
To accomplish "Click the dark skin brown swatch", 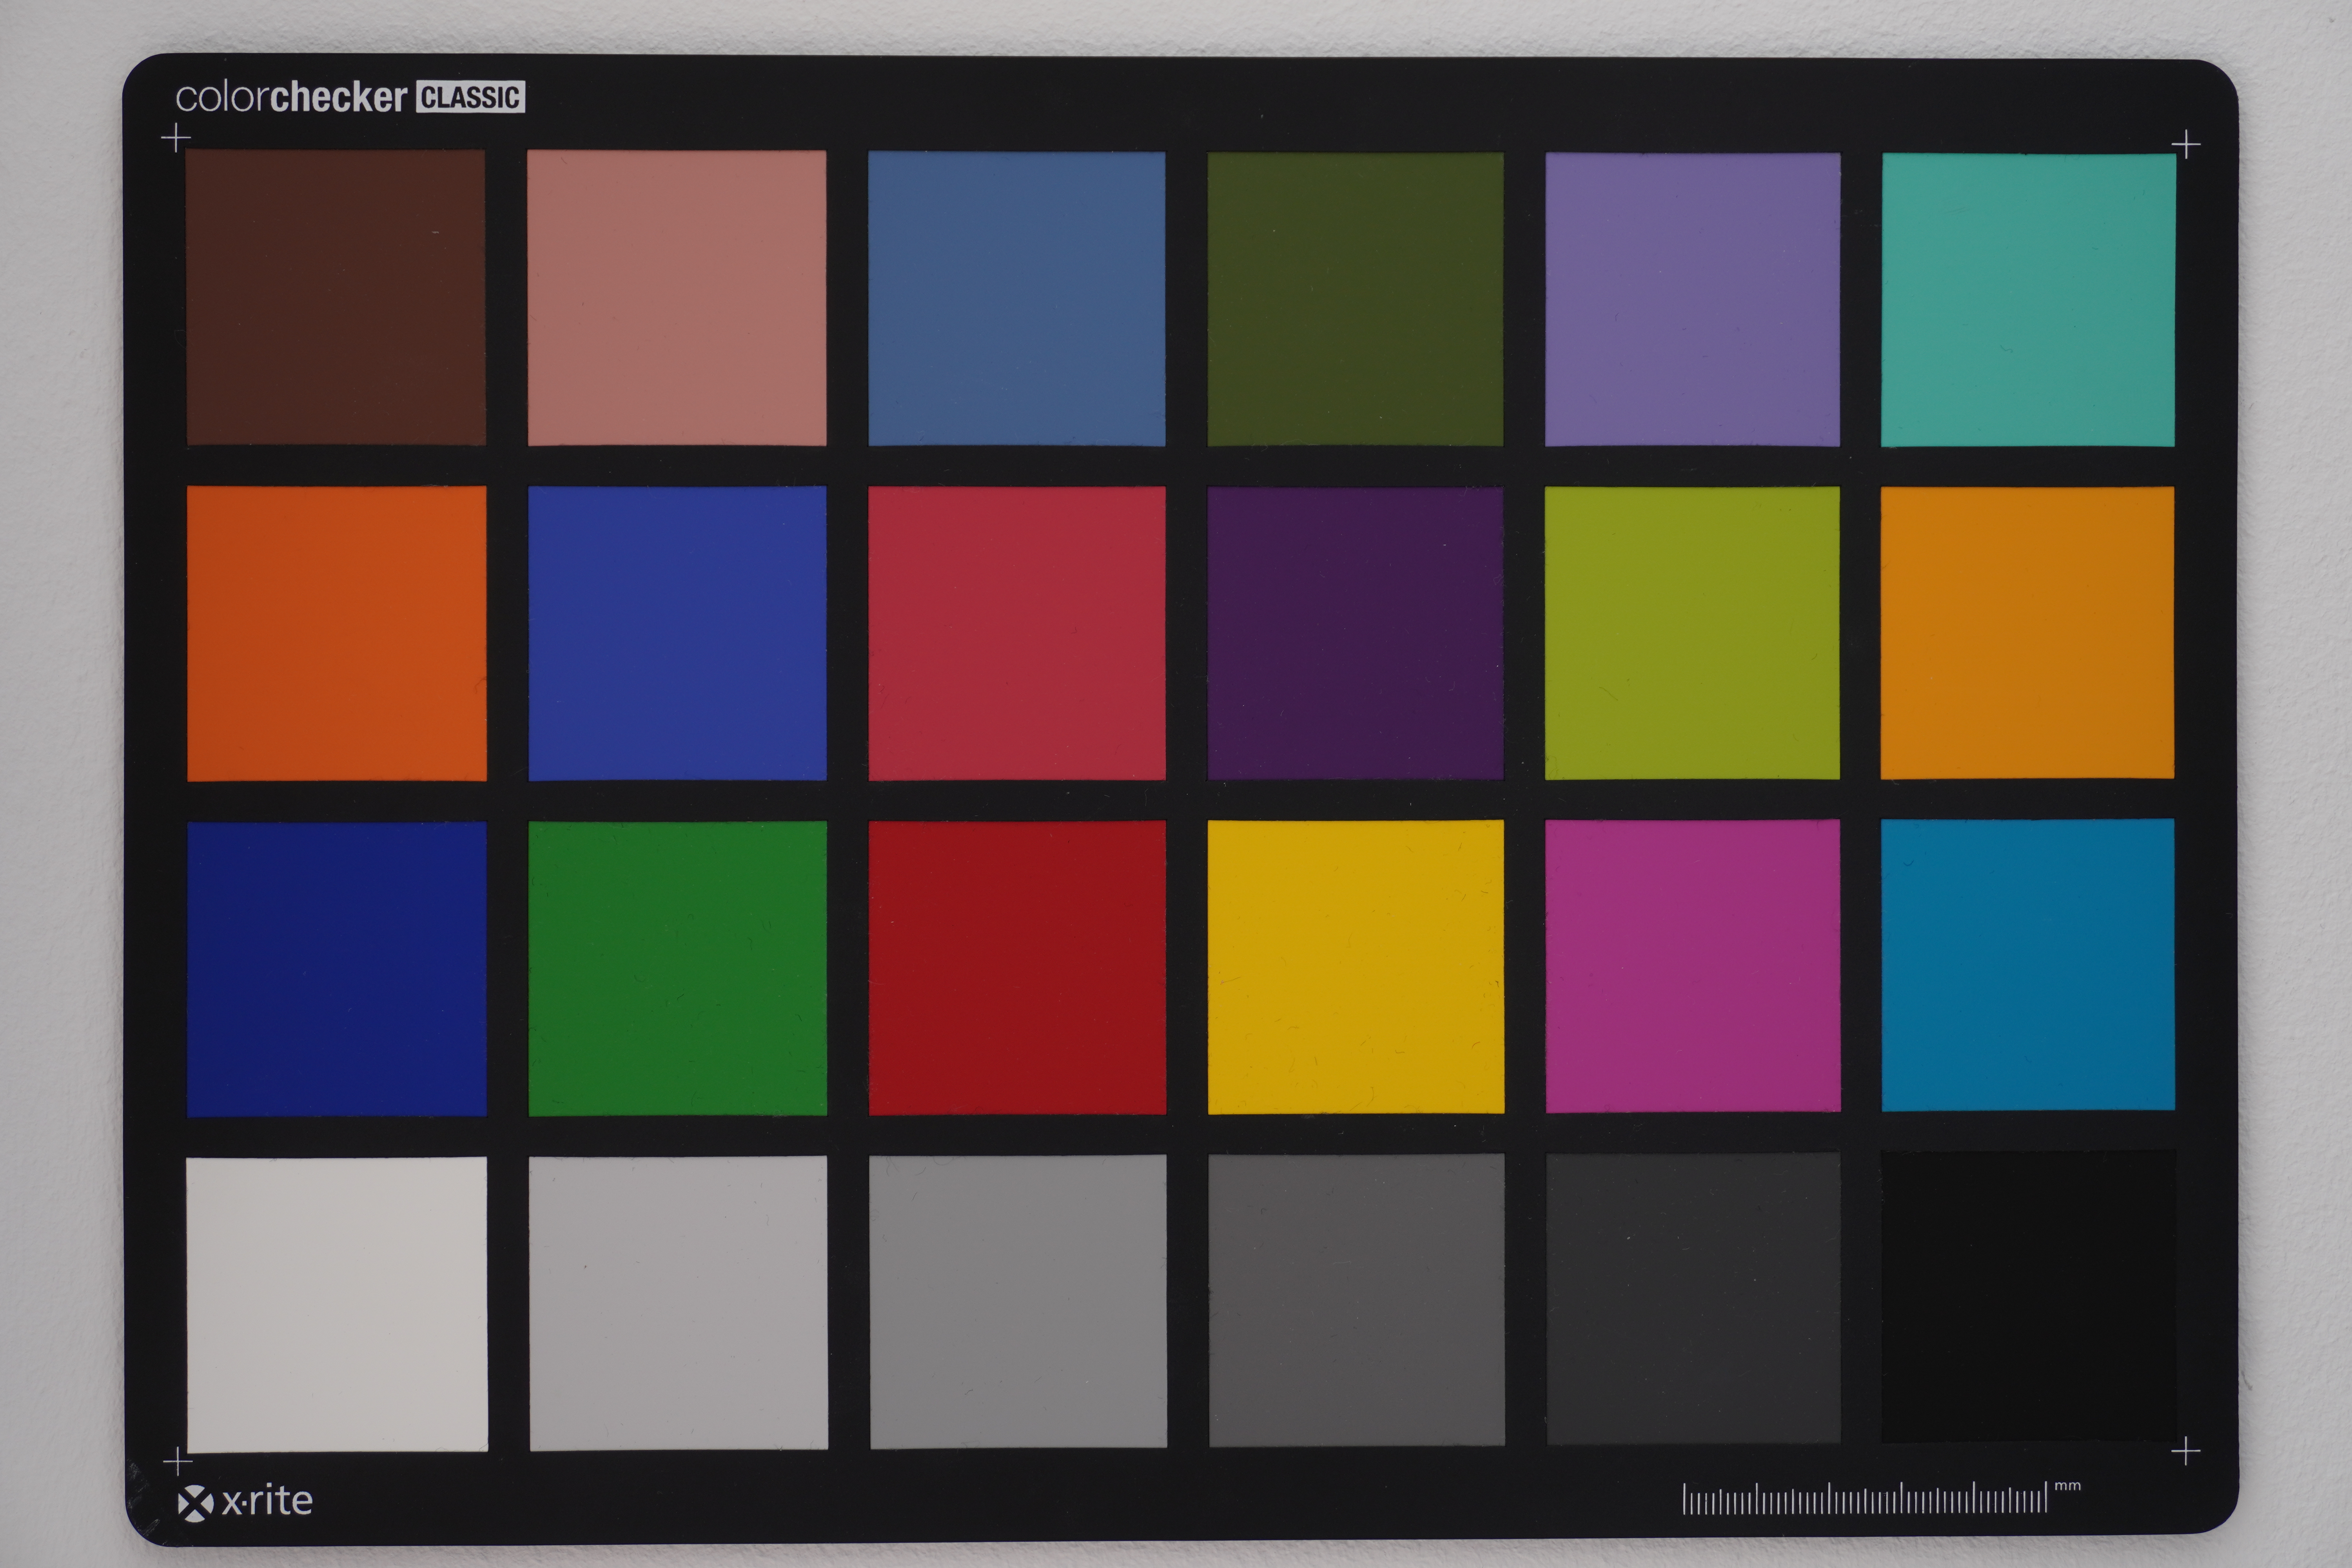I will click(x=336, y=297).
